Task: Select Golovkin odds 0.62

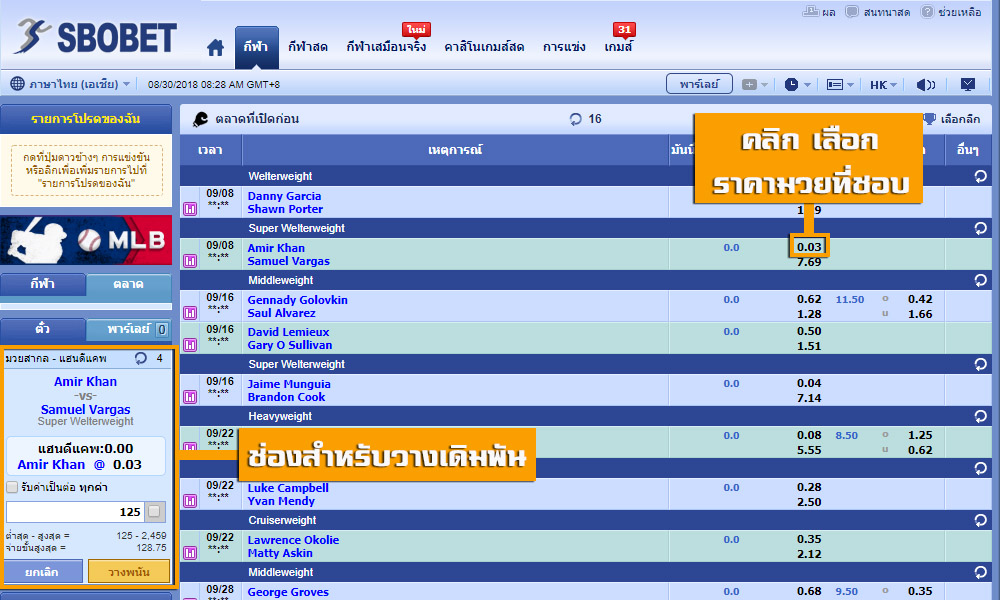Action: (x=809, y=299)
